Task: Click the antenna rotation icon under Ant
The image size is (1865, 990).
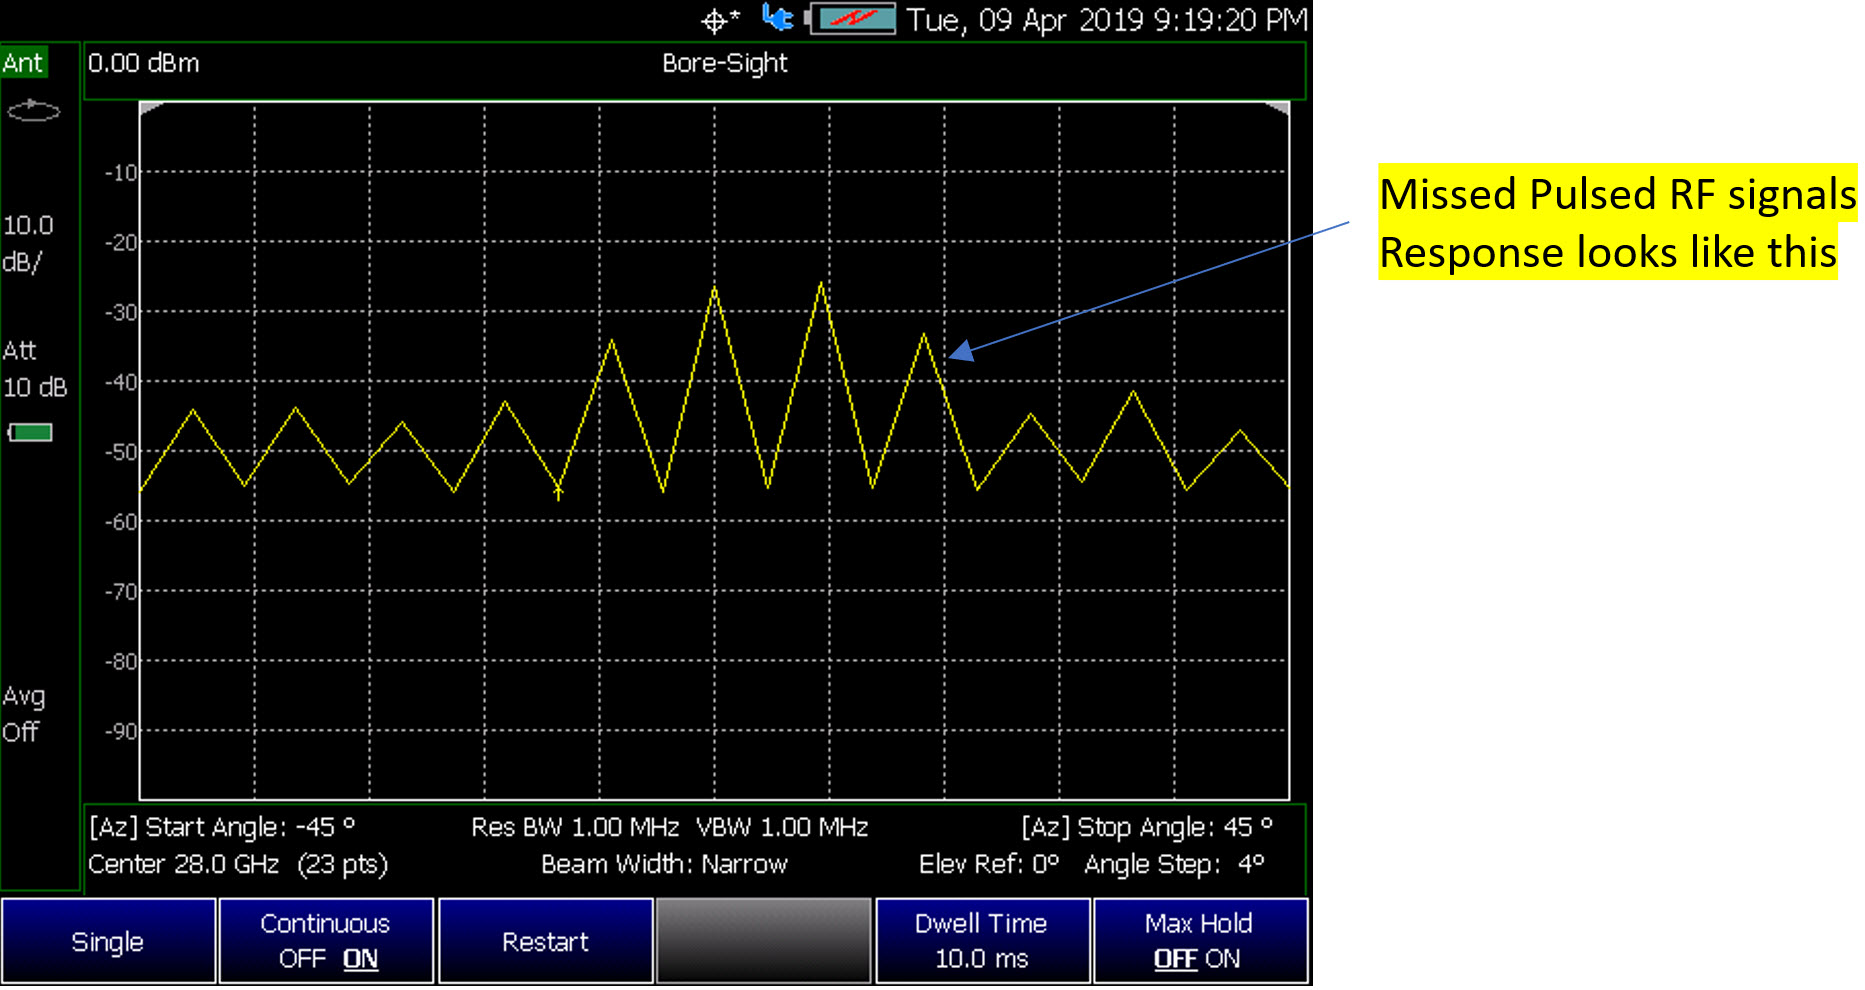Action: 33,110
